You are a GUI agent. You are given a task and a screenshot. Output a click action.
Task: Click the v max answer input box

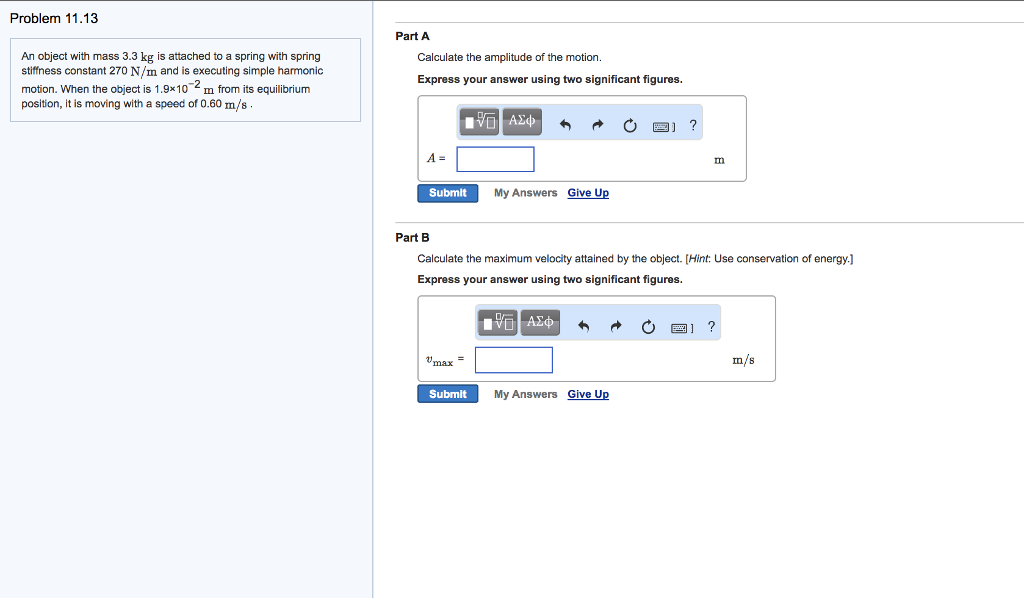513,360
